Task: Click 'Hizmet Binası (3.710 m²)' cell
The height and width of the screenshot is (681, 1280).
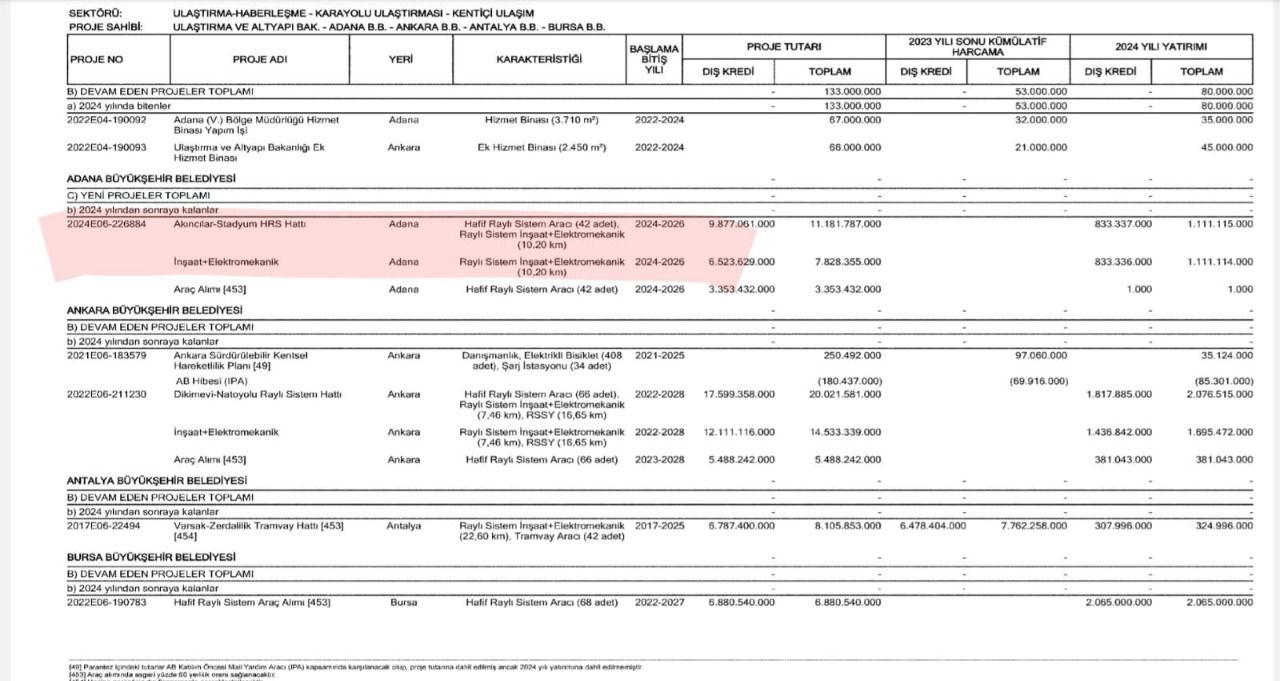Action: pos(541,120)
